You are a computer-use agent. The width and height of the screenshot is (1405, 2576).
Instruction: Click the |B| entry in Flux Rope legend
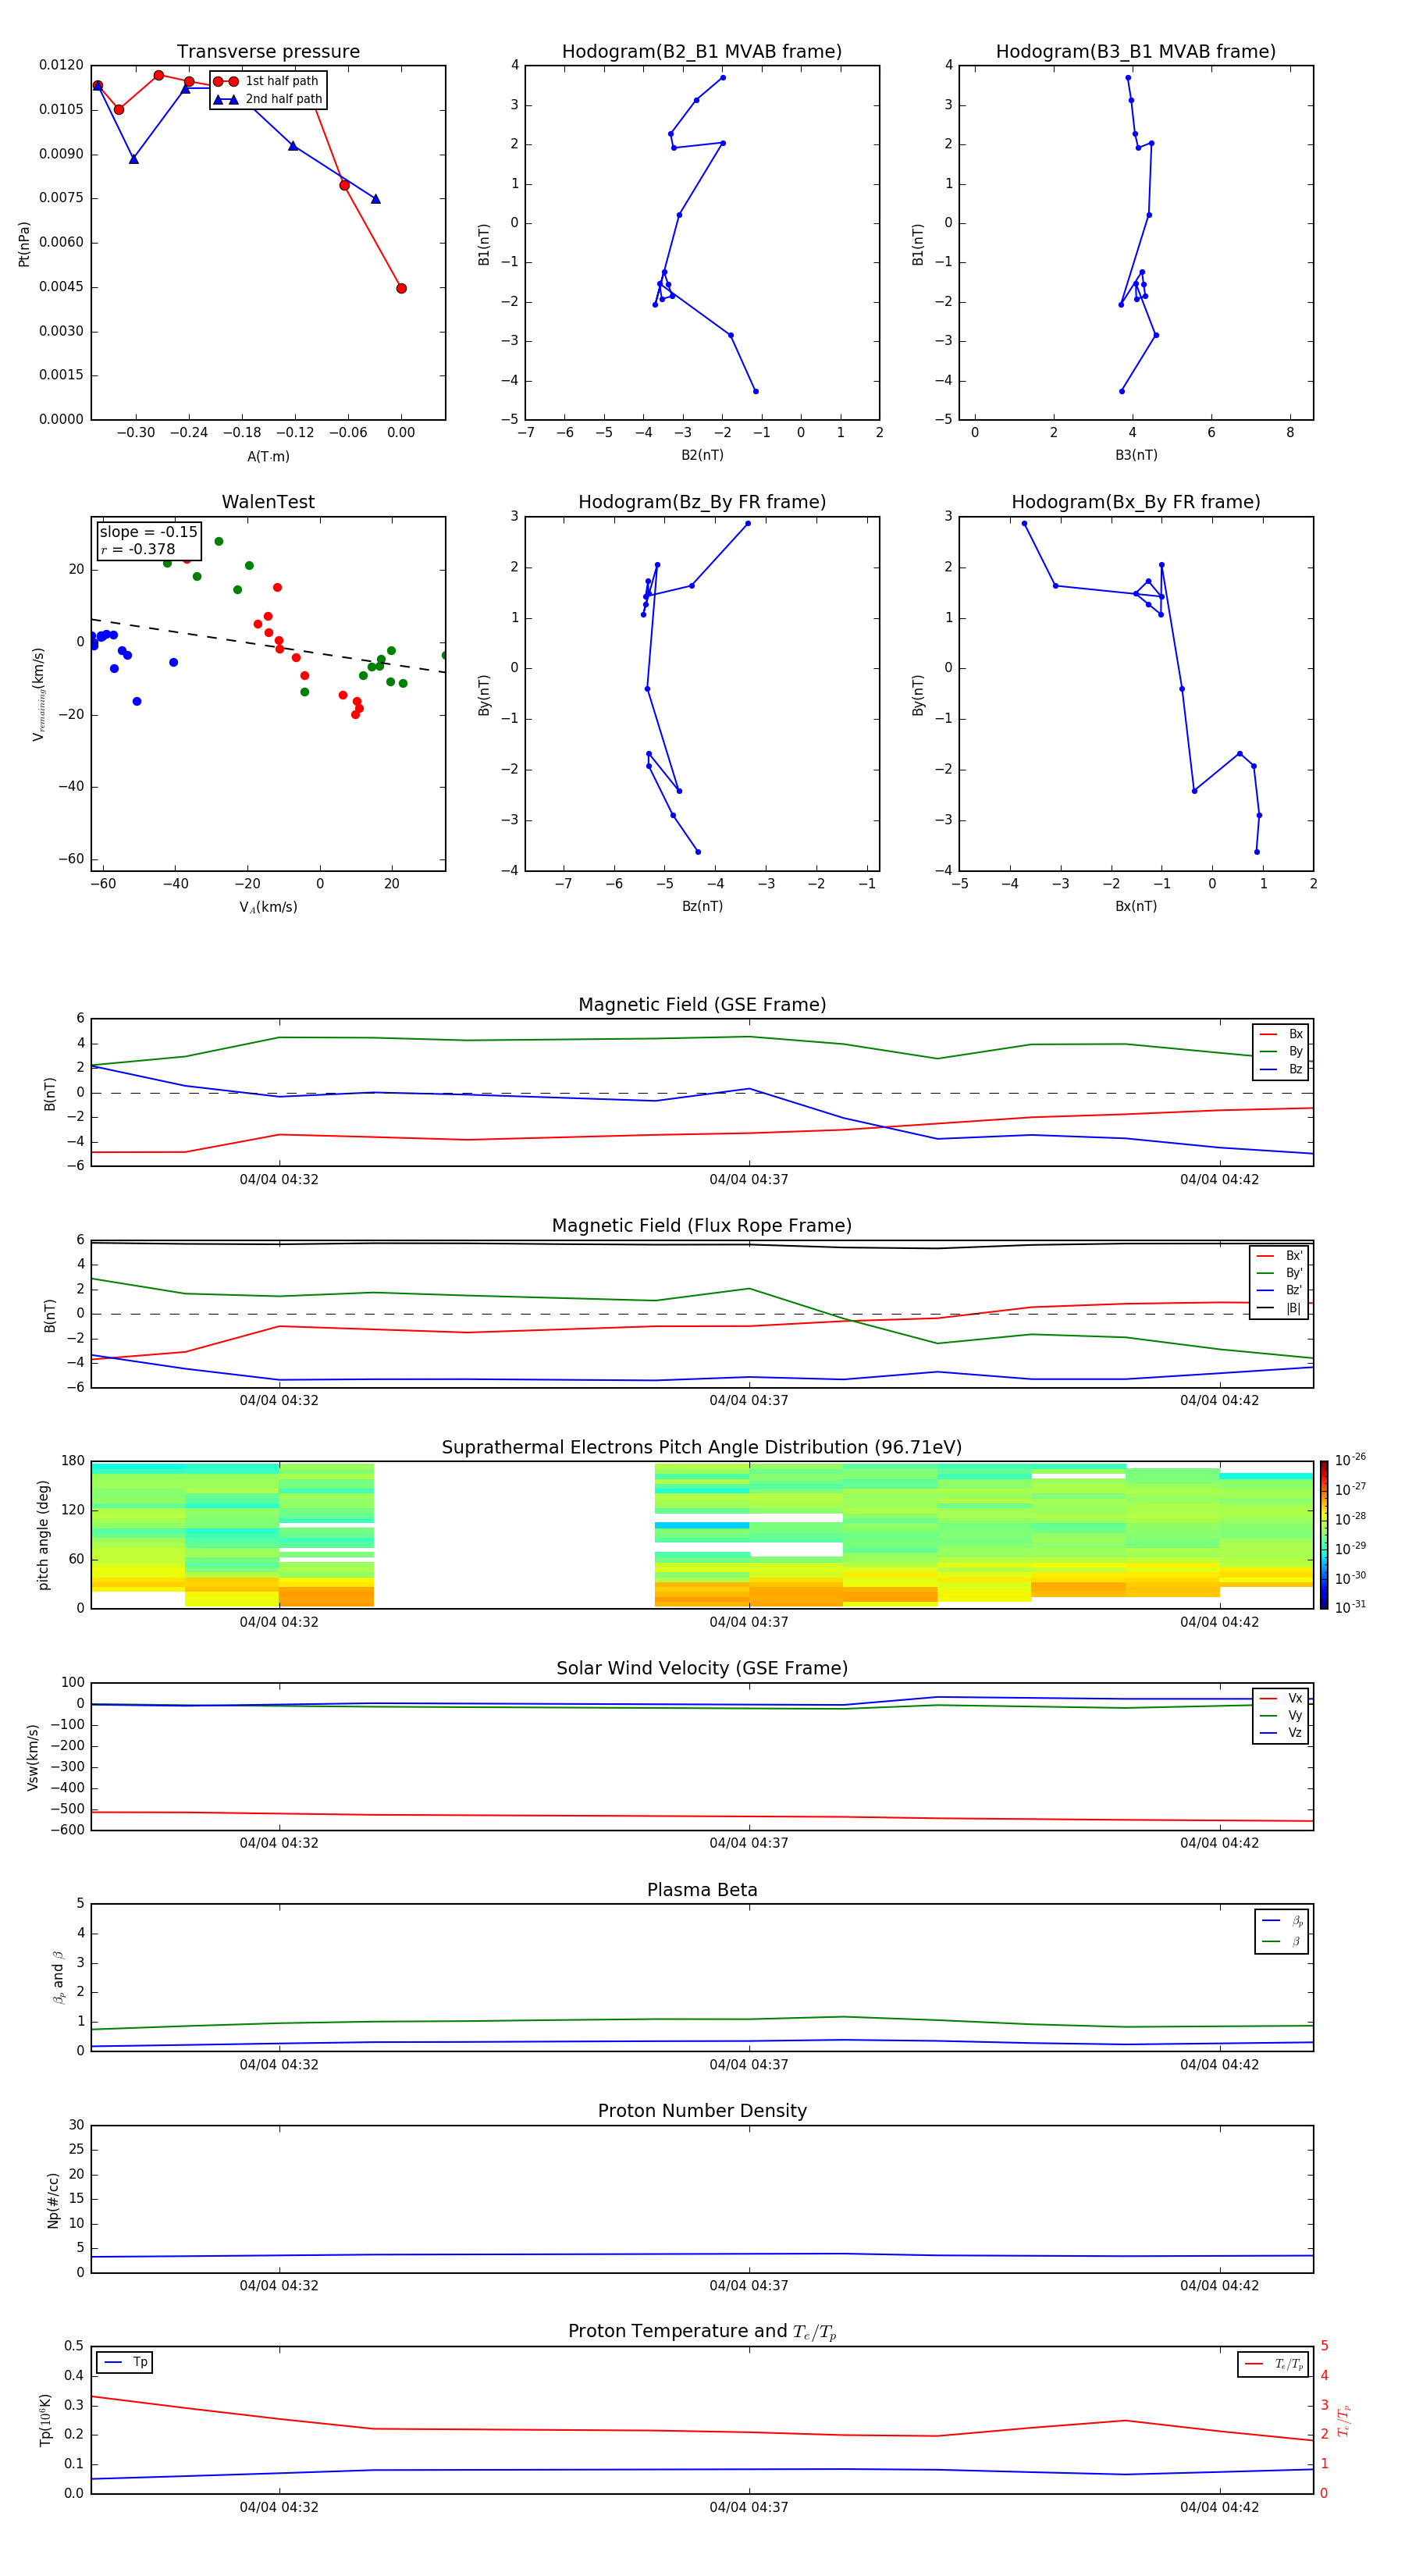[x=1279, y=1308]
